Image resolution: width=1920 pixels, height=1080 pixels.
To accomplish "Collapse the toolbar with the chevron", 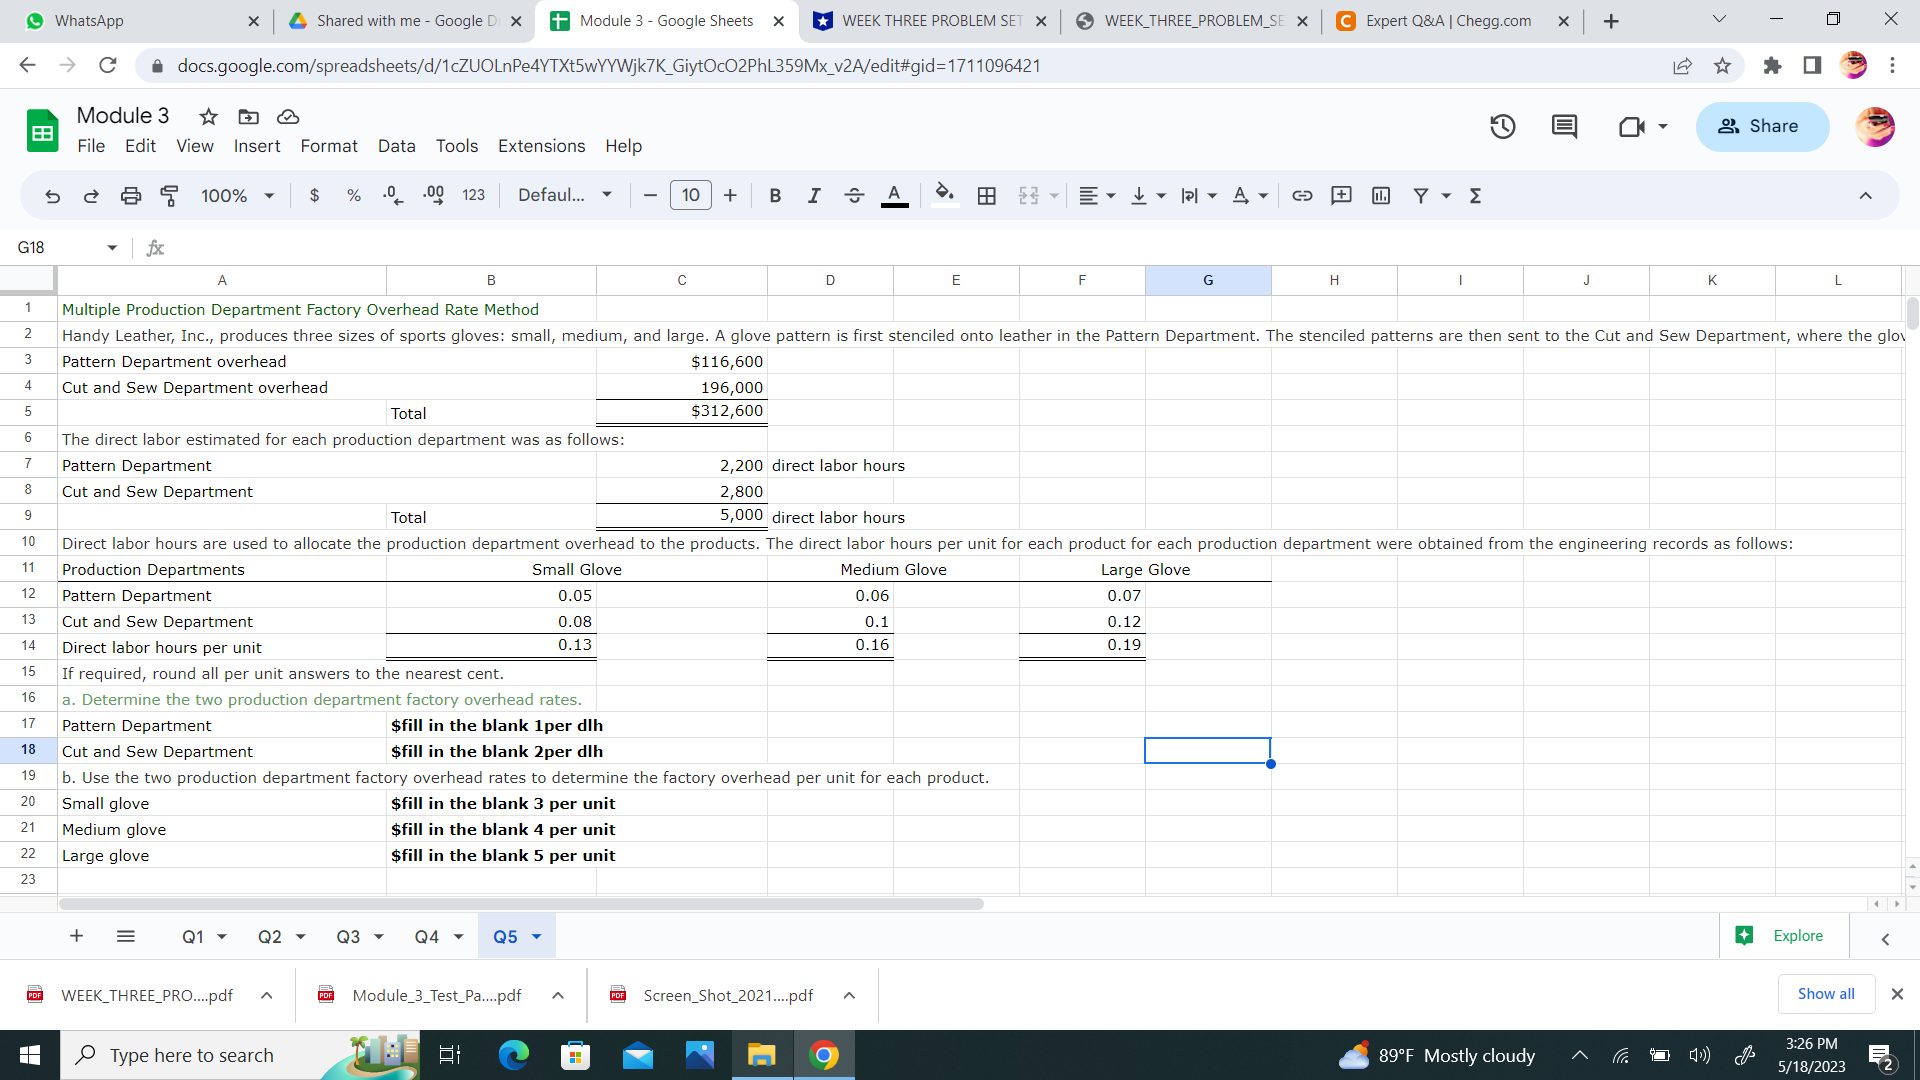I will click(1865, 195).
